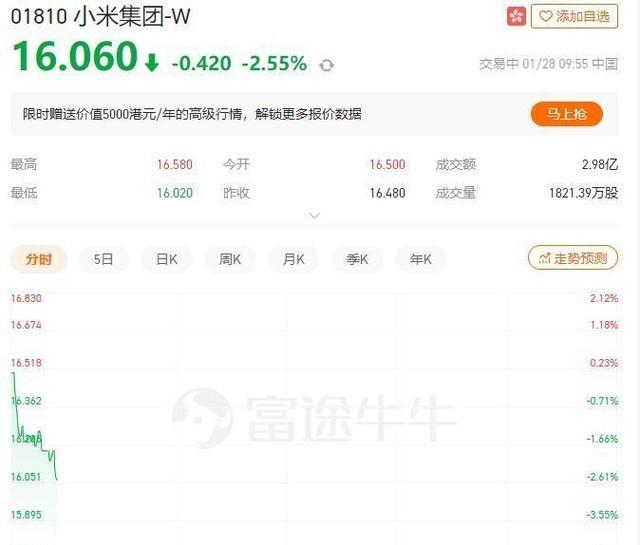
Task: Click the 成交量 value 1821.39万股
Action: 583,193
